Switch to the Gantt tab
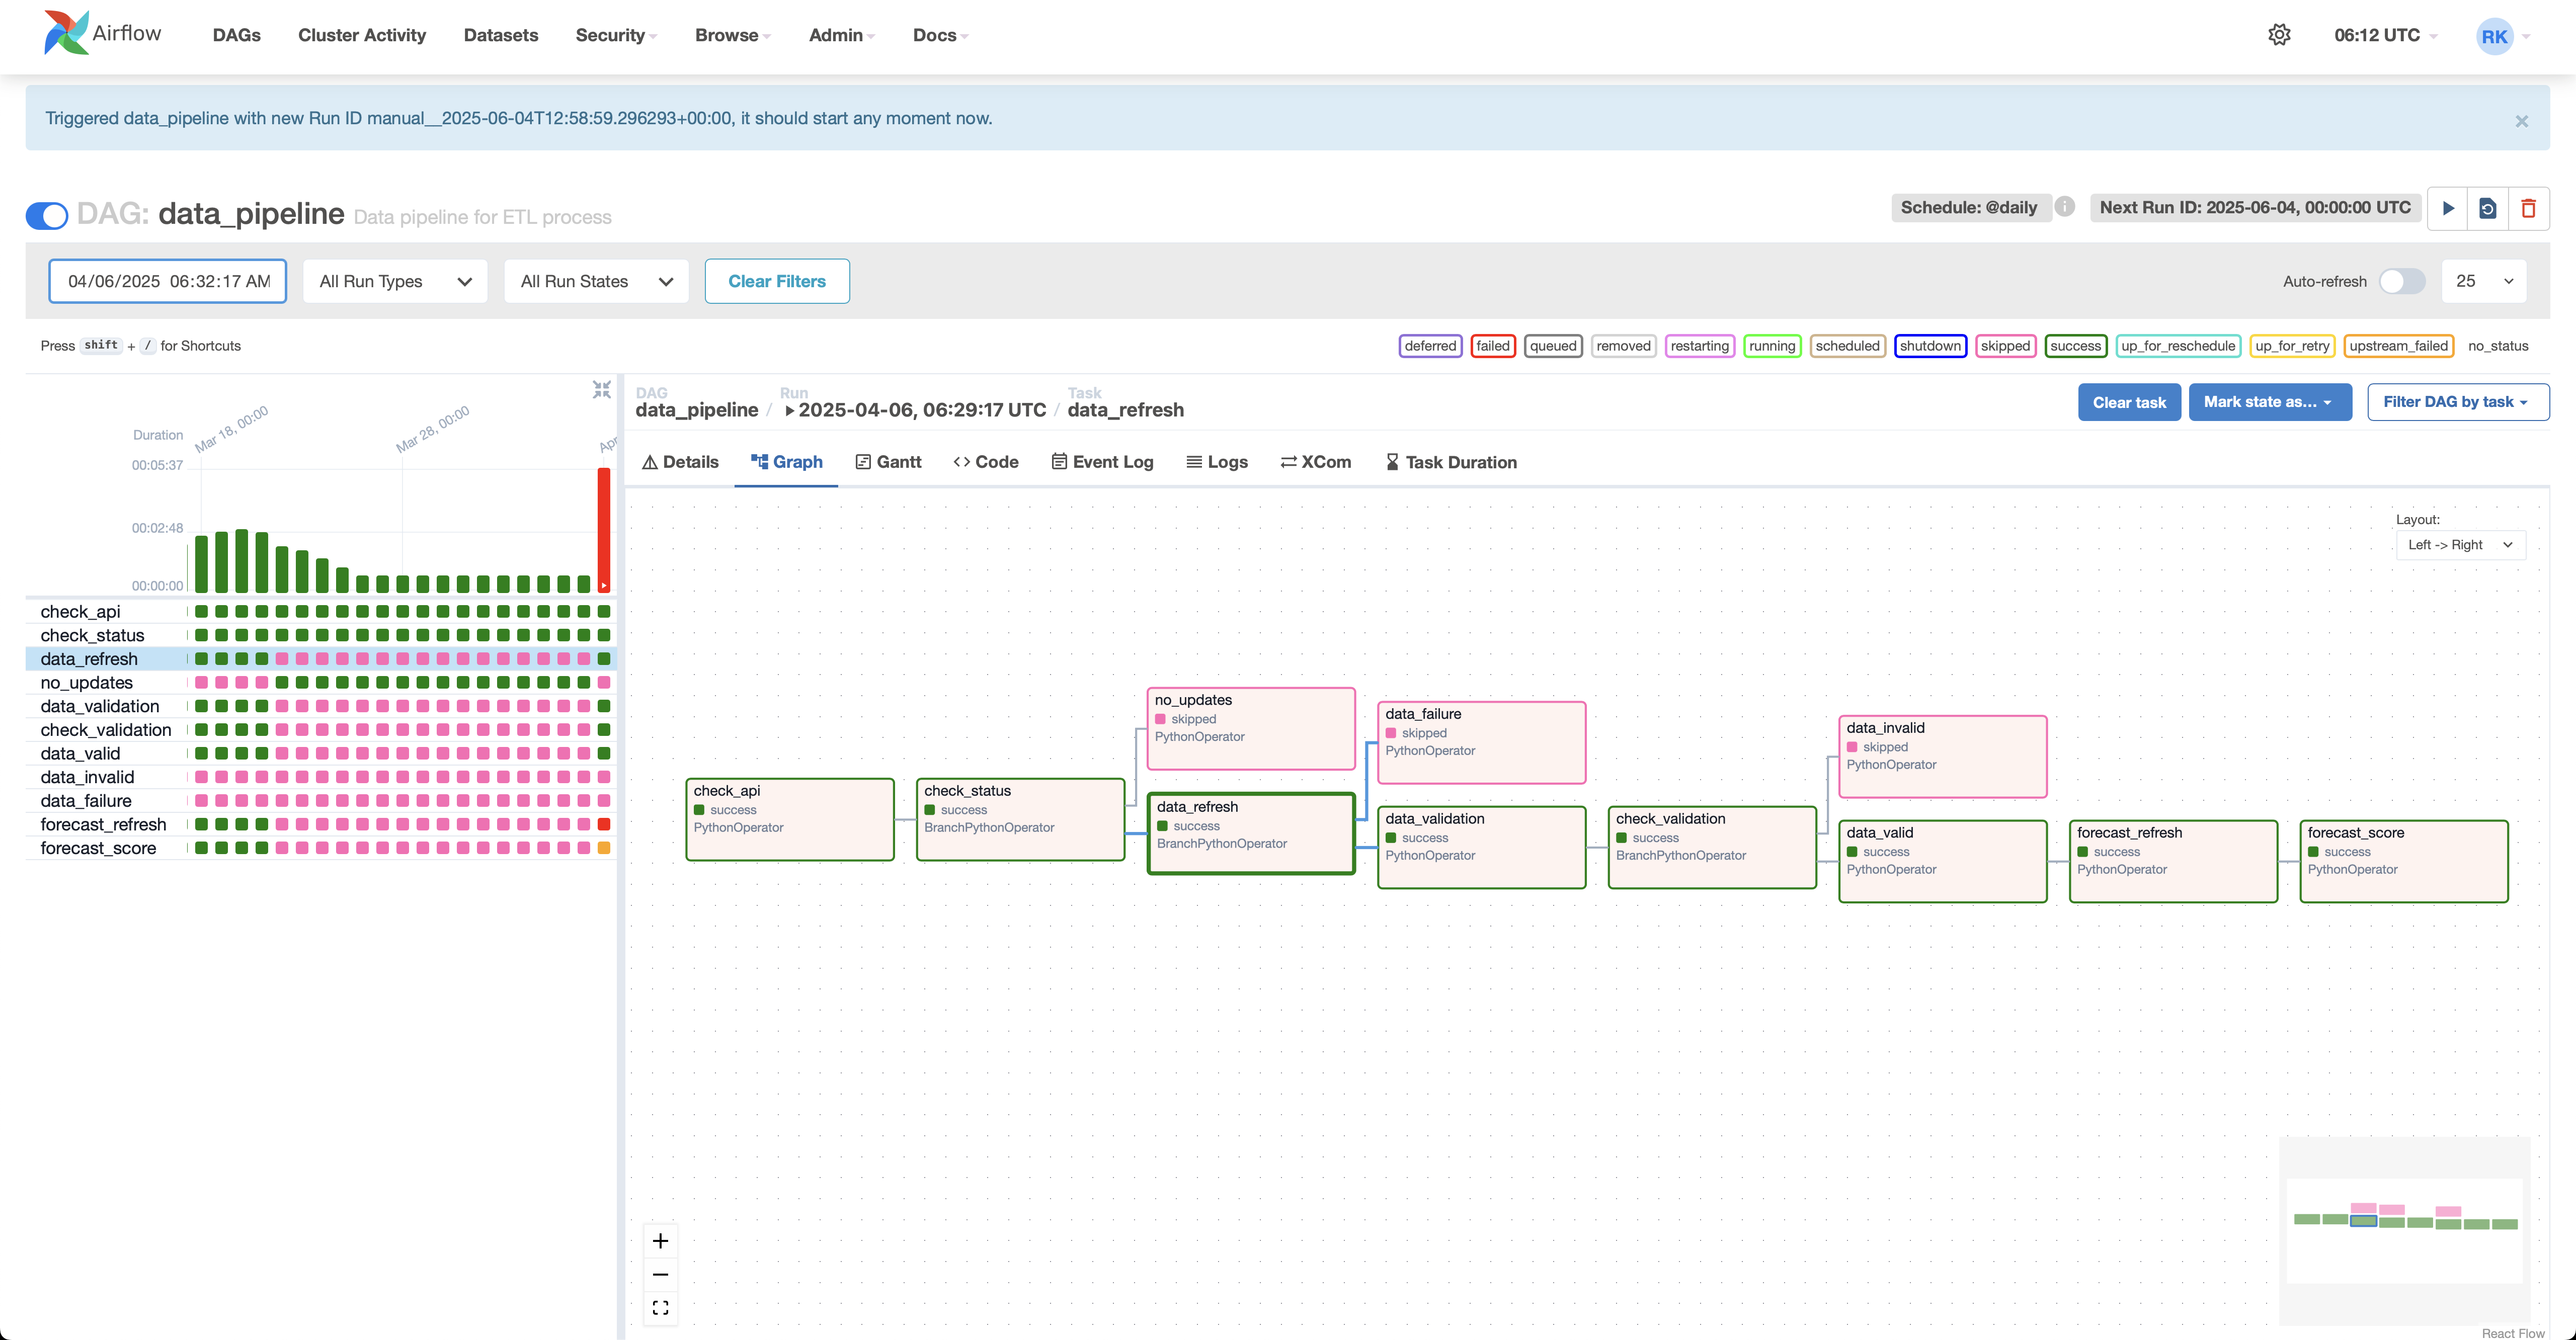 pyautogui.click(x=888, y=461)
